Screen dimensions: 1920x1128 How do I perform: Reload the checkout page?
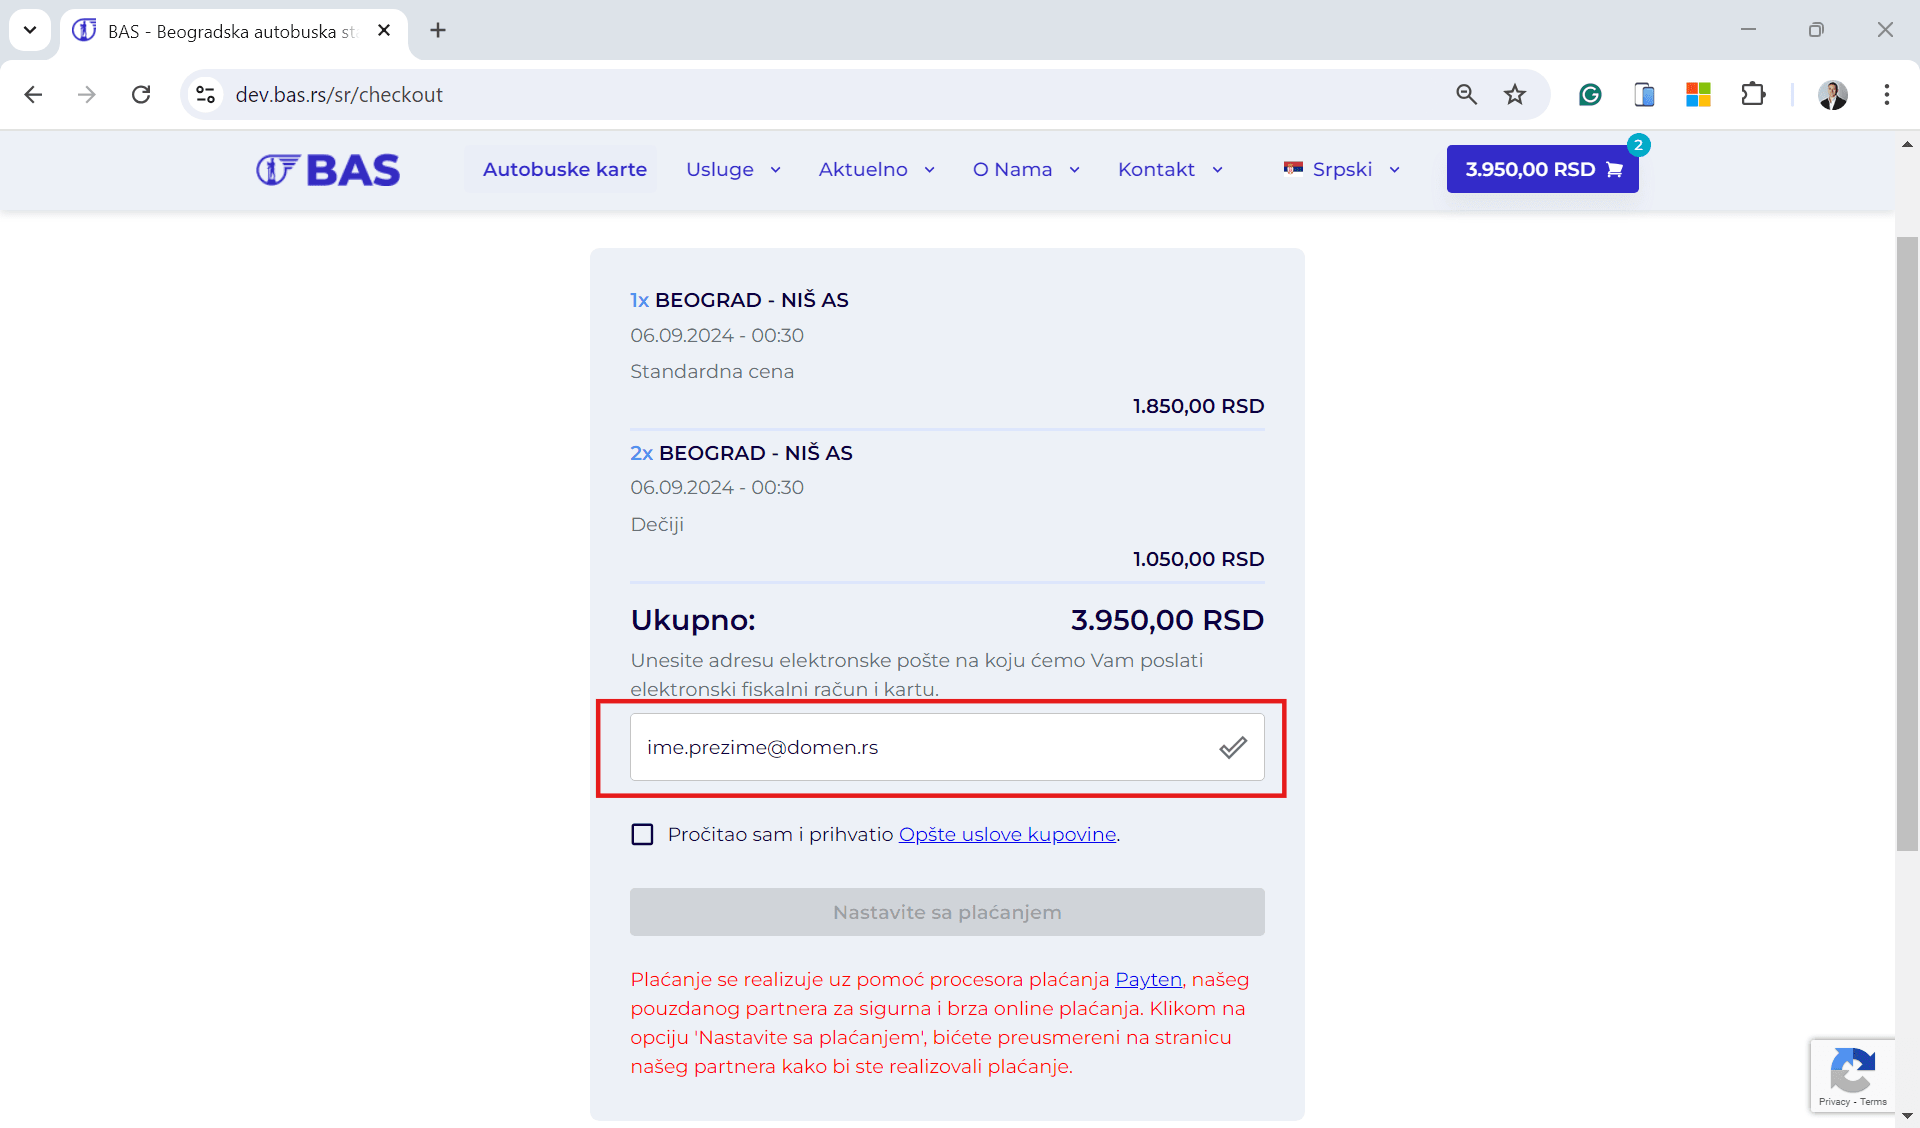[141, 94]
